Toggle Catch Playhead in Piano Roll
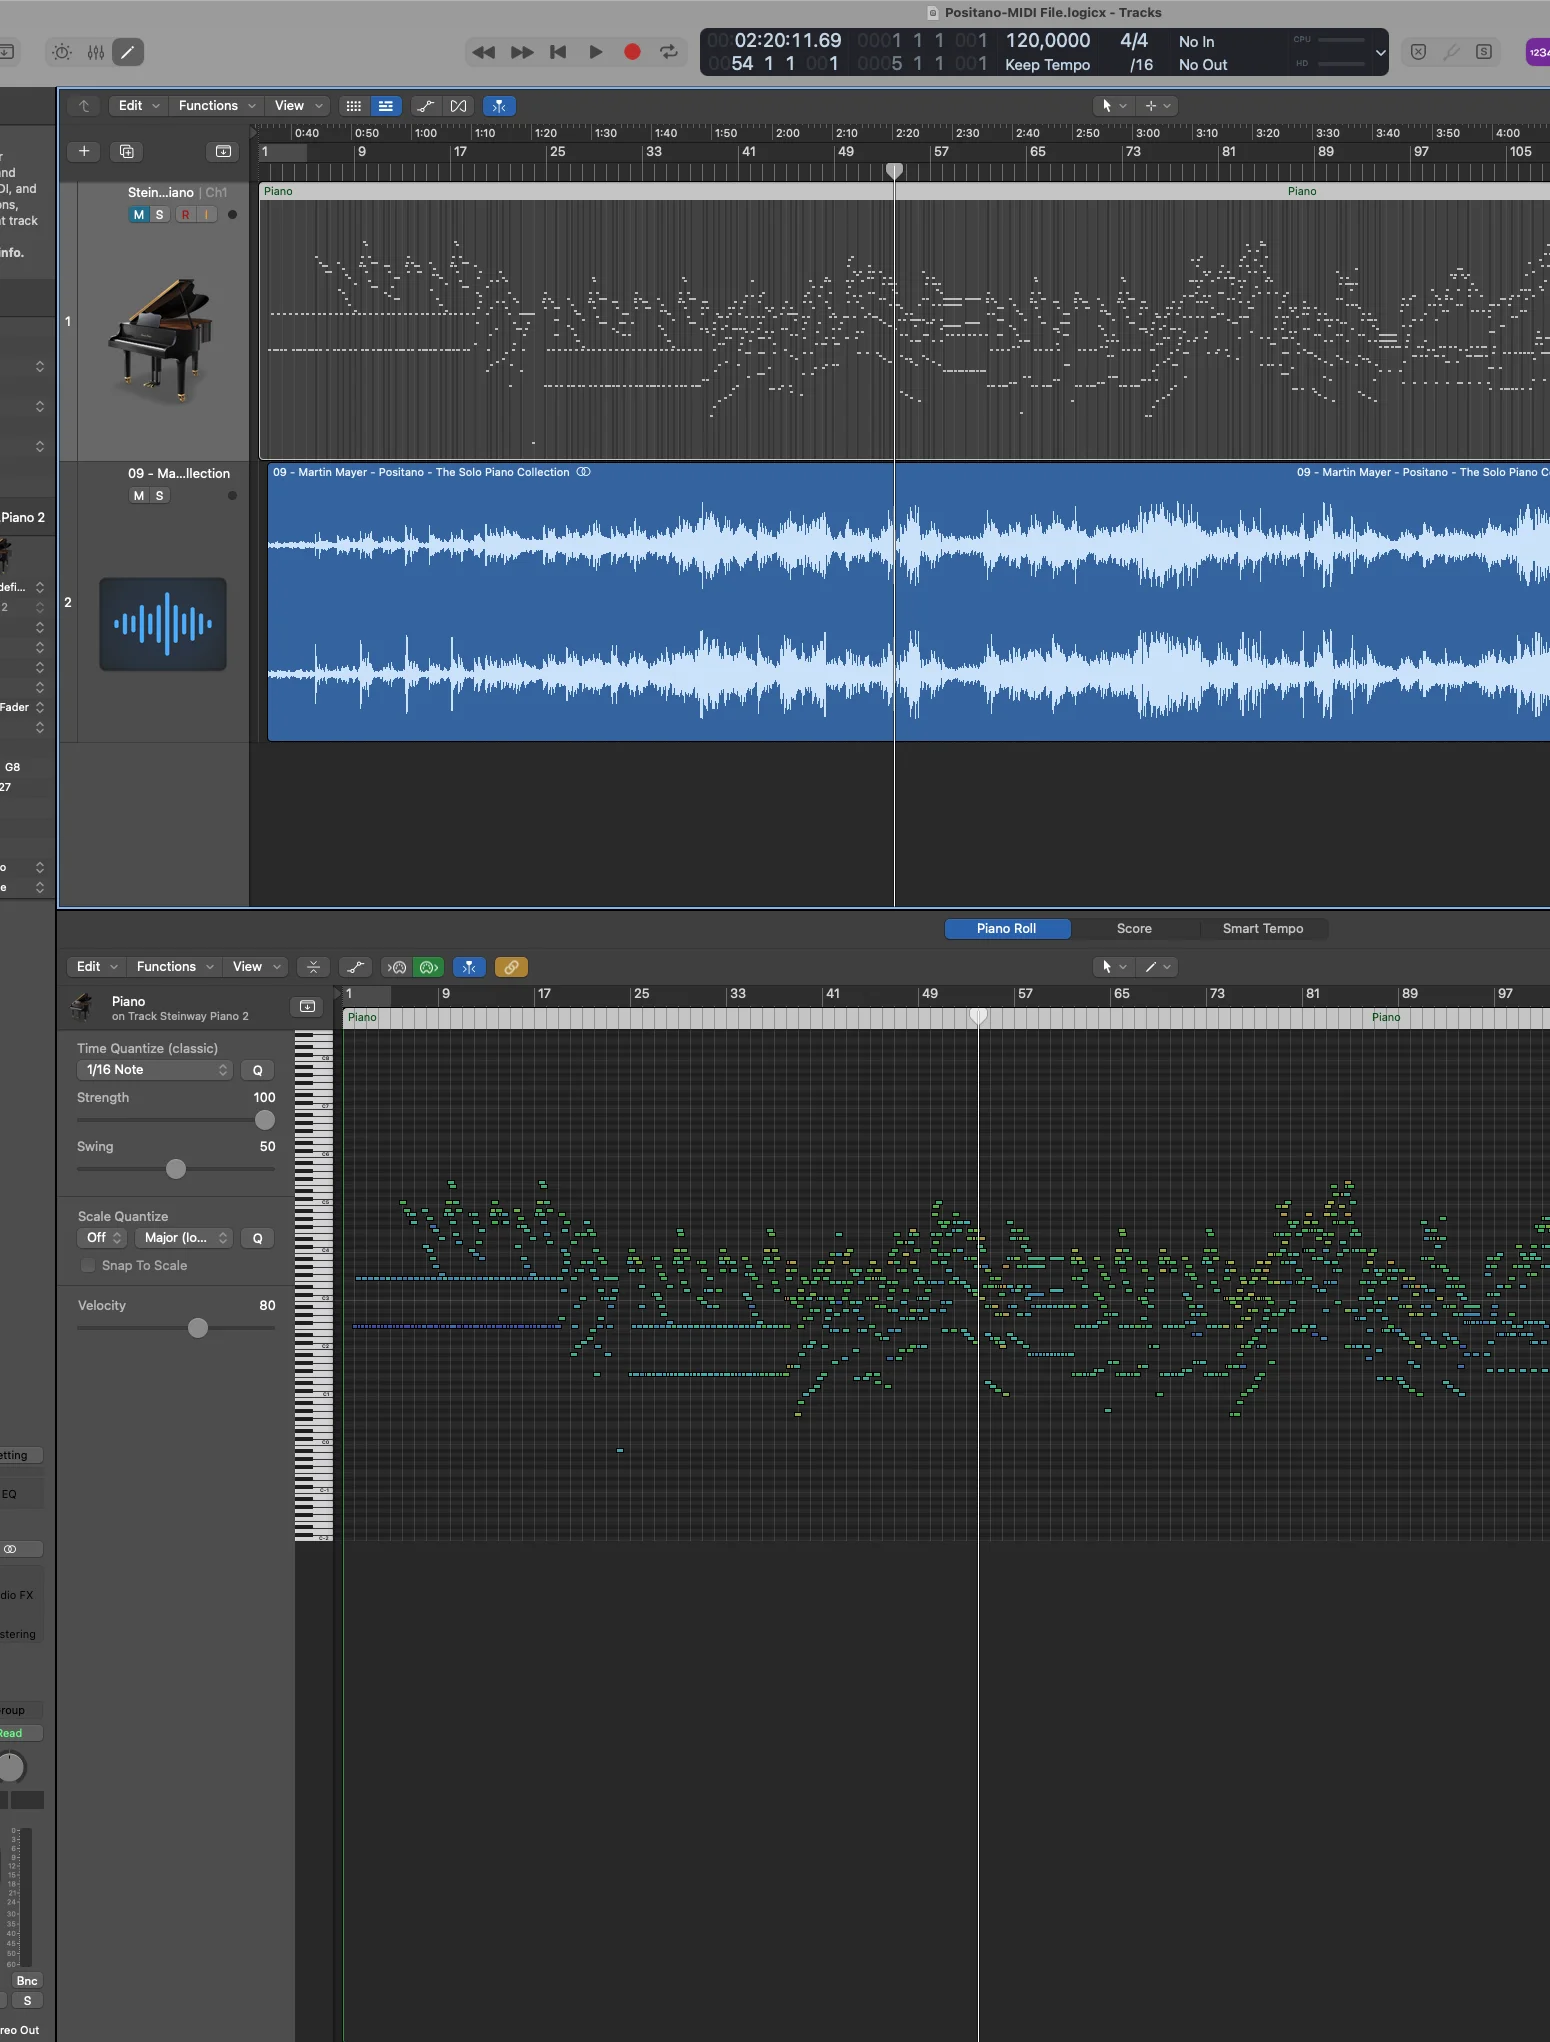The width and height of the screenshot is (1550, 2042). click(x=469, y=967)
